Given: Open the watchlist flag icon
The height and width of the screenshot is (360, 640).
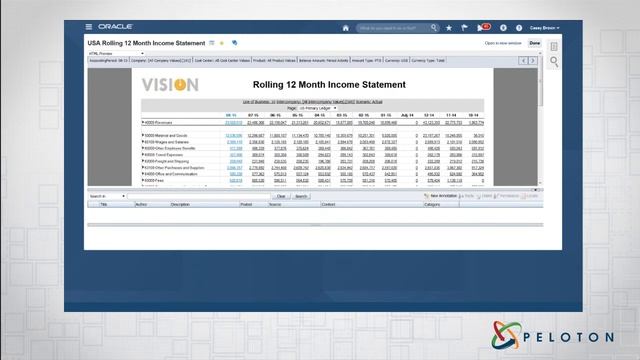Looking at the screenshot, I should coord(464,28).
